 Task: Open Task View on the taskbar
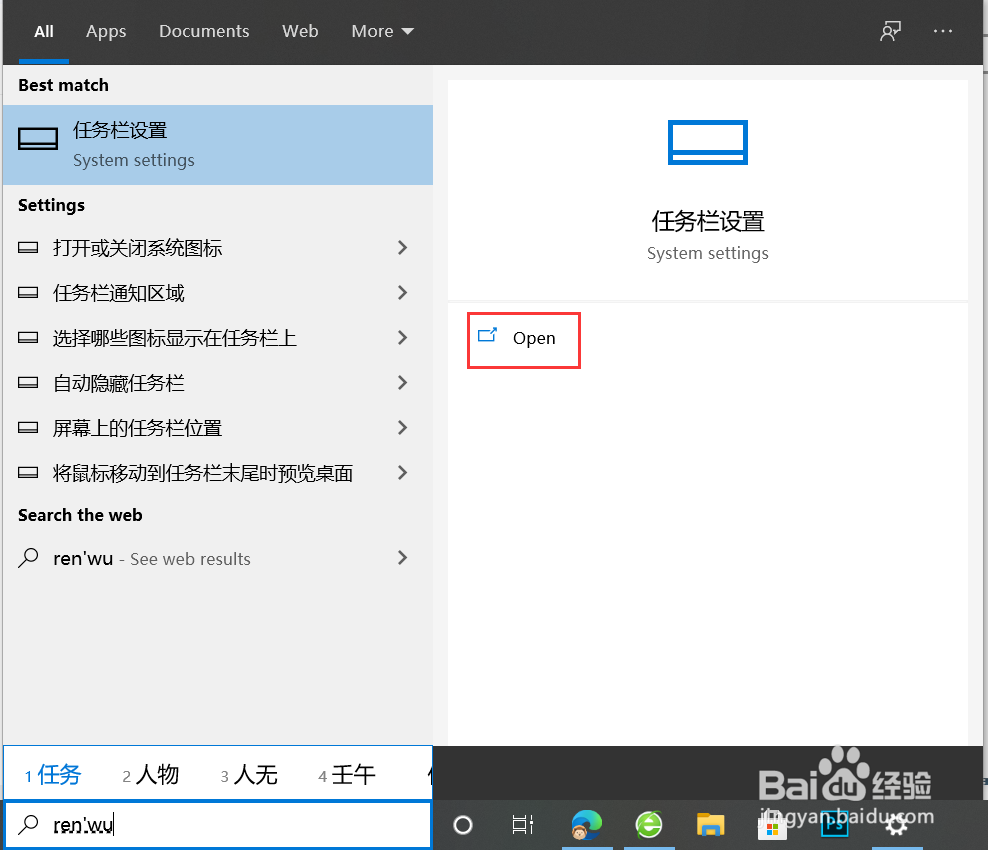(x=522, y=825)
